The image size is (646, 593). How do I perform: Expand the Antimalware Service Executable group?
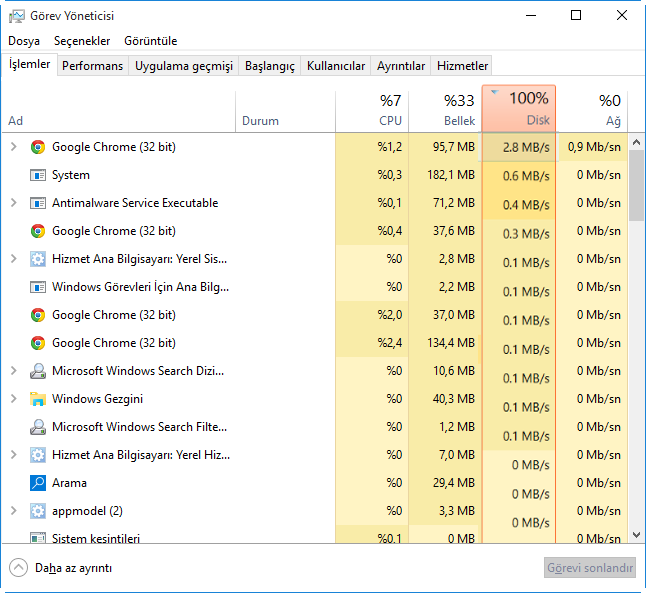(x=14, y=203)
